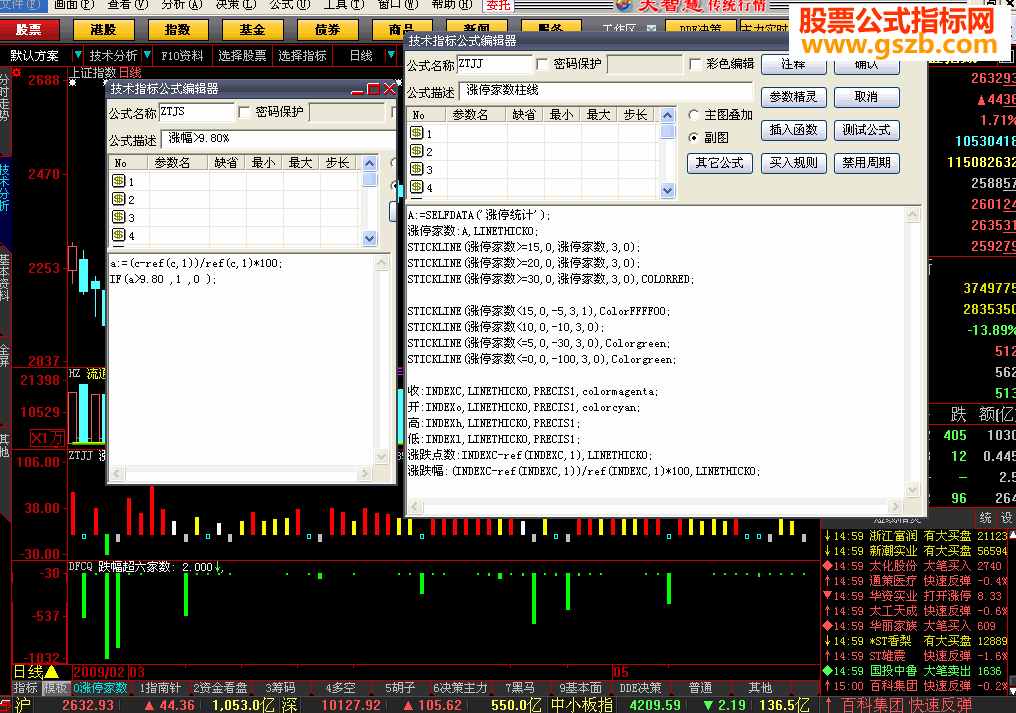Expand the 技术分析 dropdown arrow
Screen dimensions: 1016x713
click(x=147, y=55)
